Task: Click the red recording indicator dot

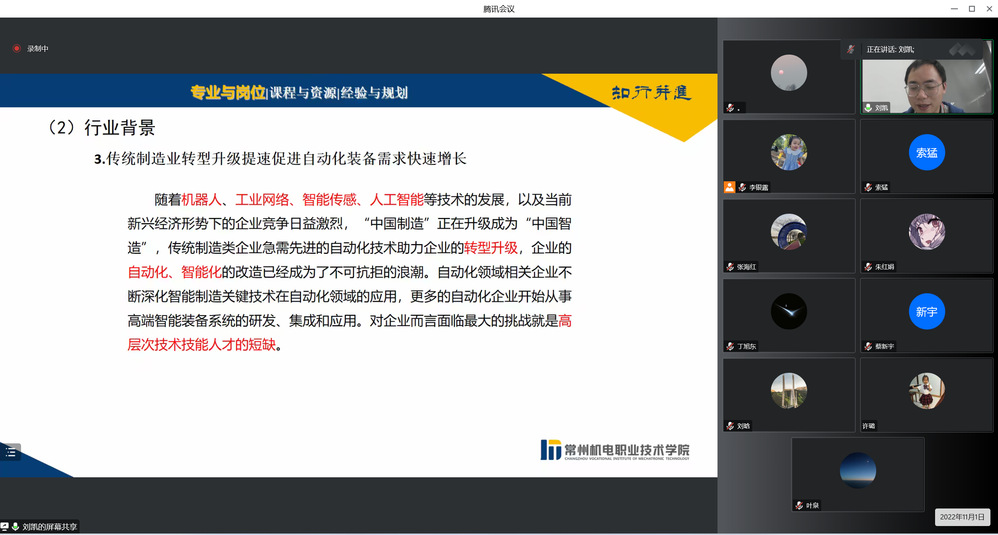Action: pos(16,48)
